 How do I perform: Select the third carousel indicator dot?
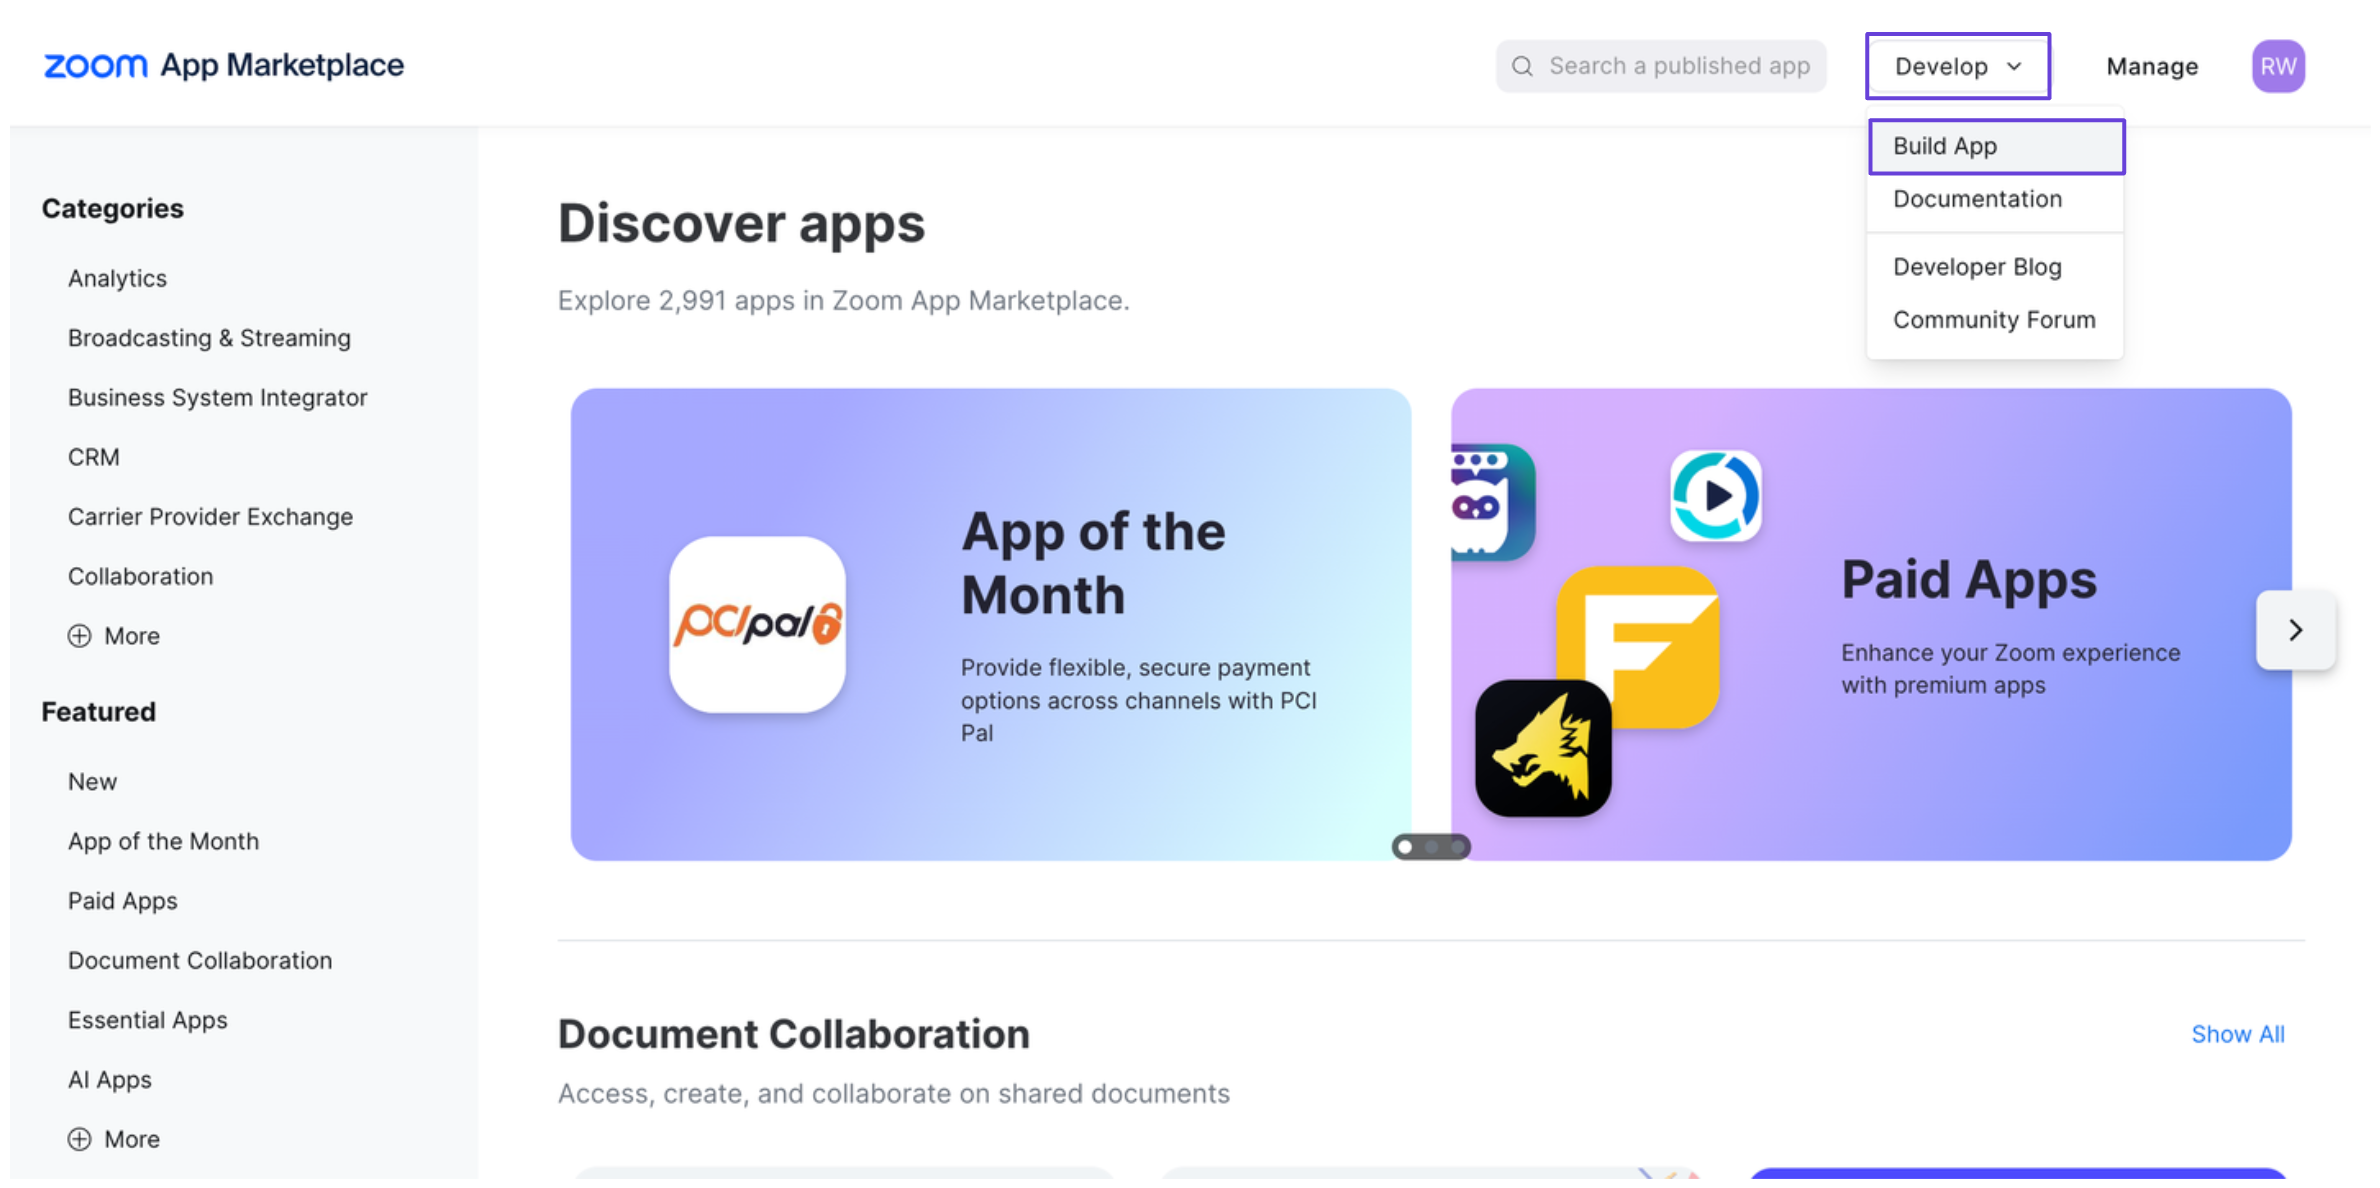1458,847
